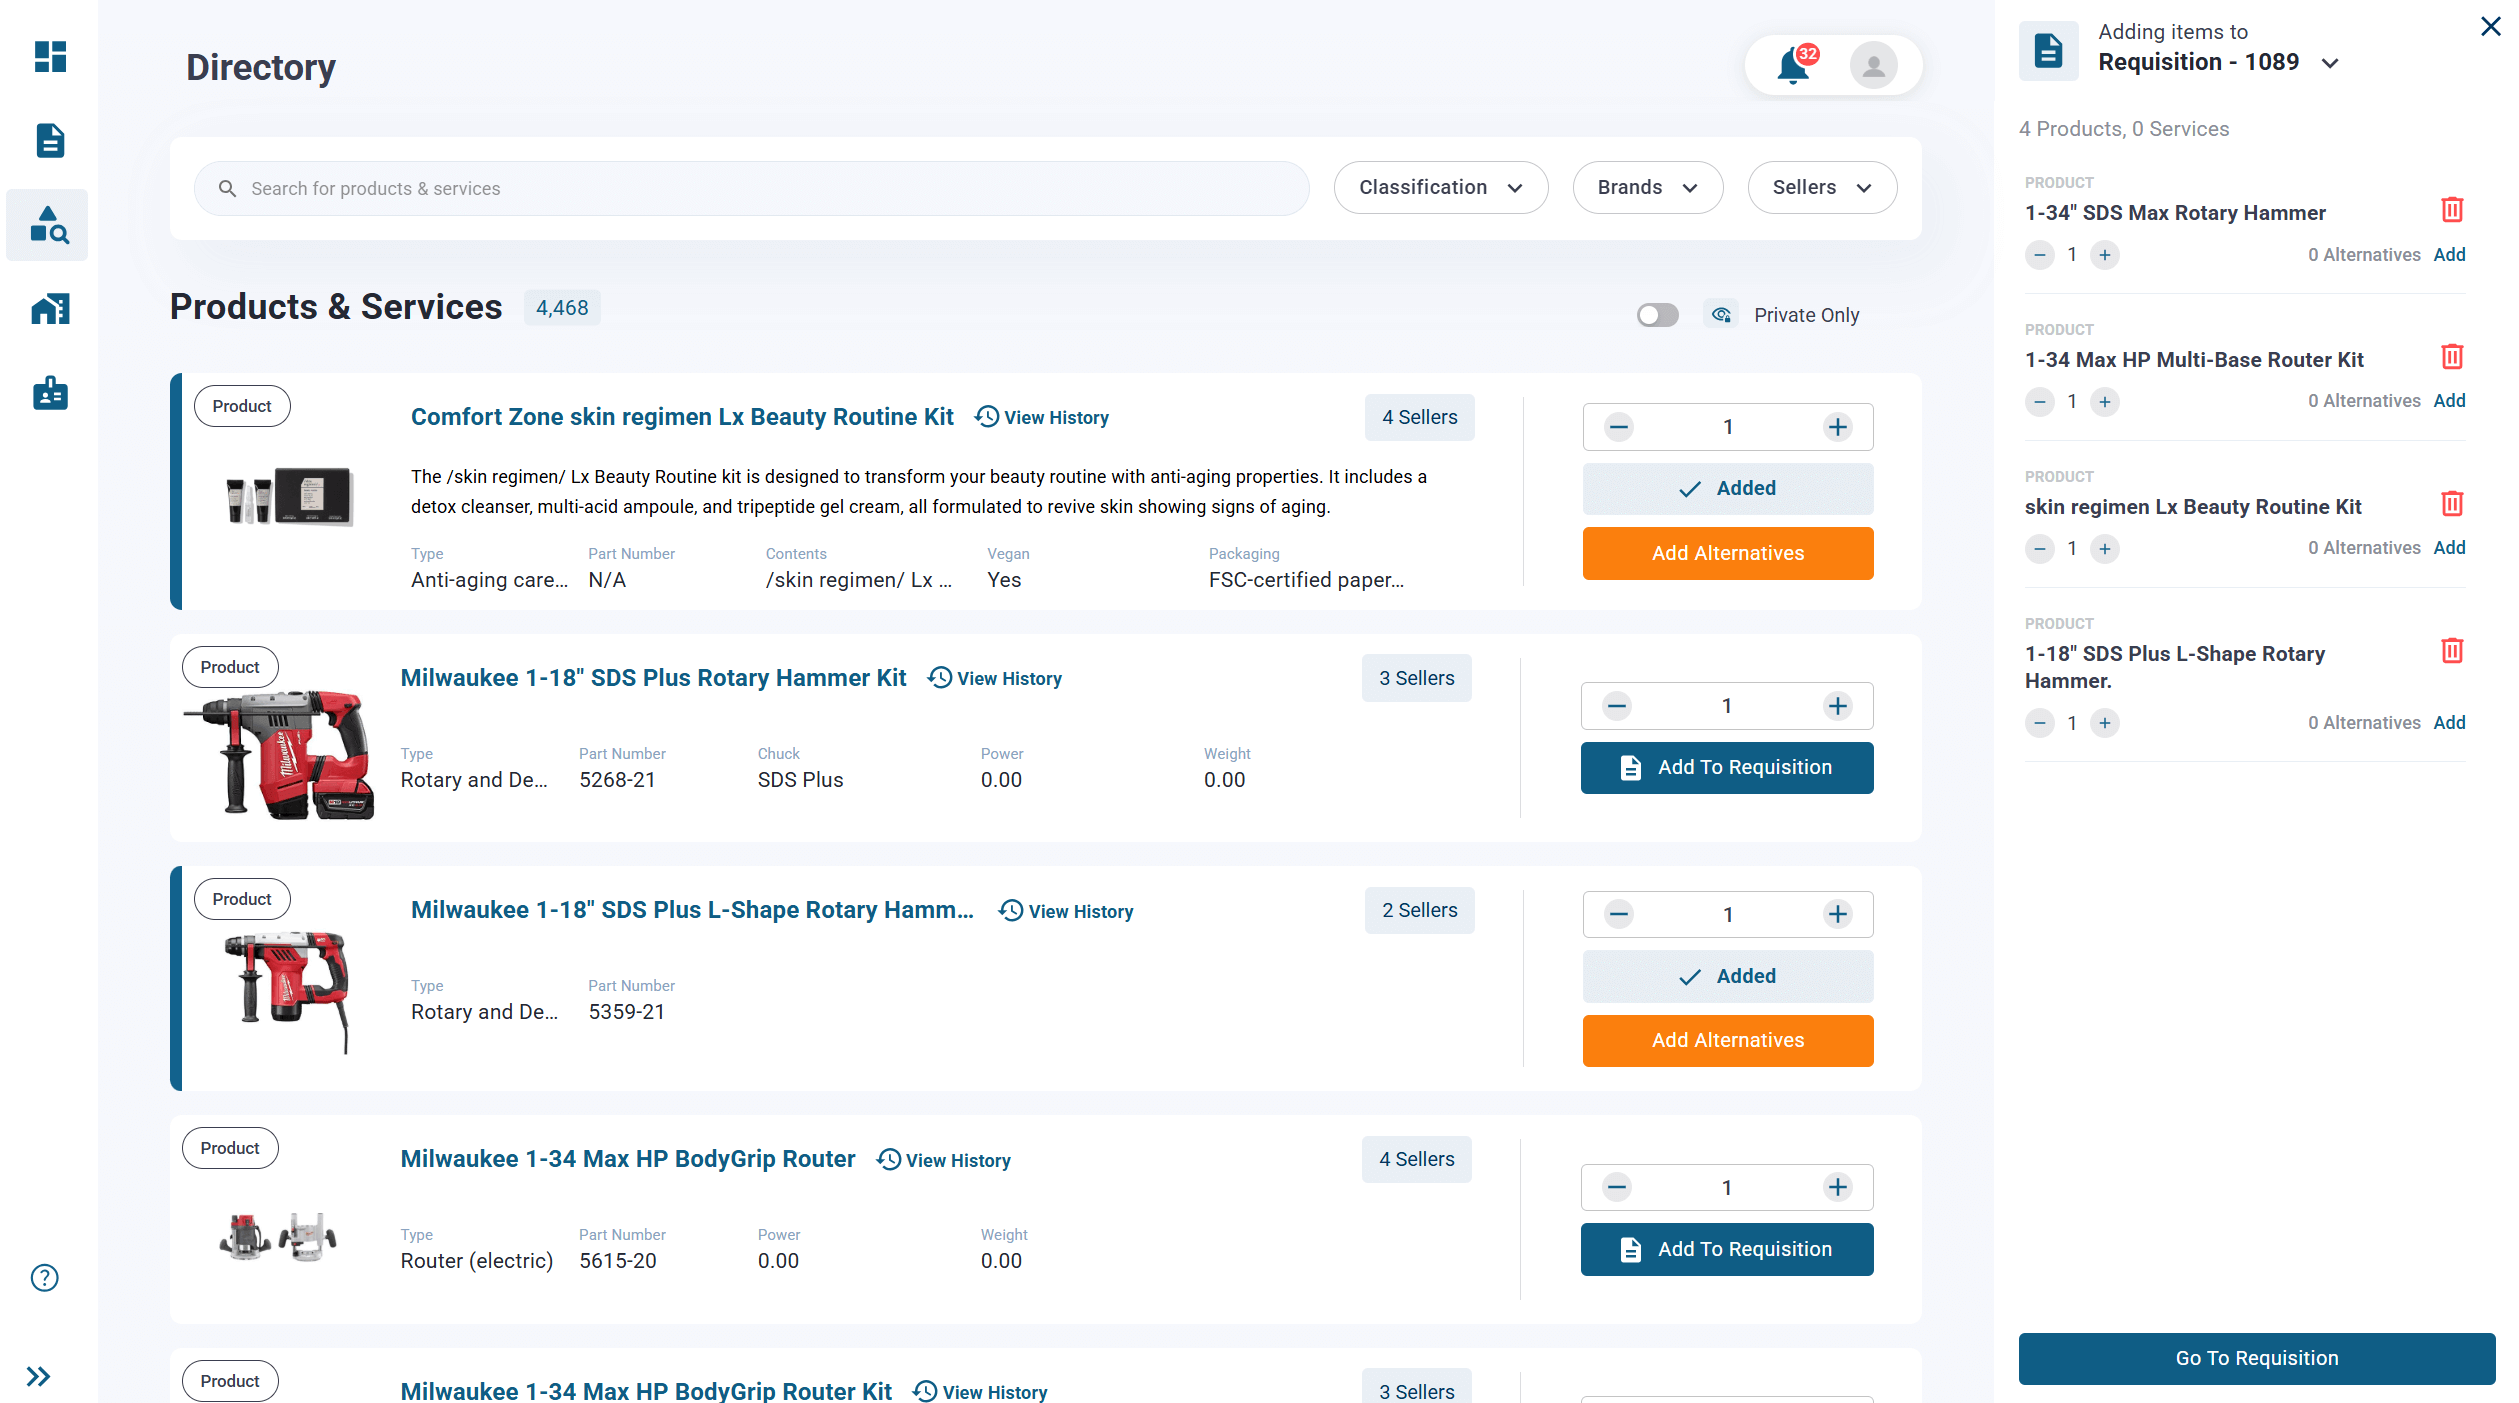Viewport: 2519px width, 1403px height.
Task: Enable the Private Only toggle switch
Action: [x=1657, y=314]
